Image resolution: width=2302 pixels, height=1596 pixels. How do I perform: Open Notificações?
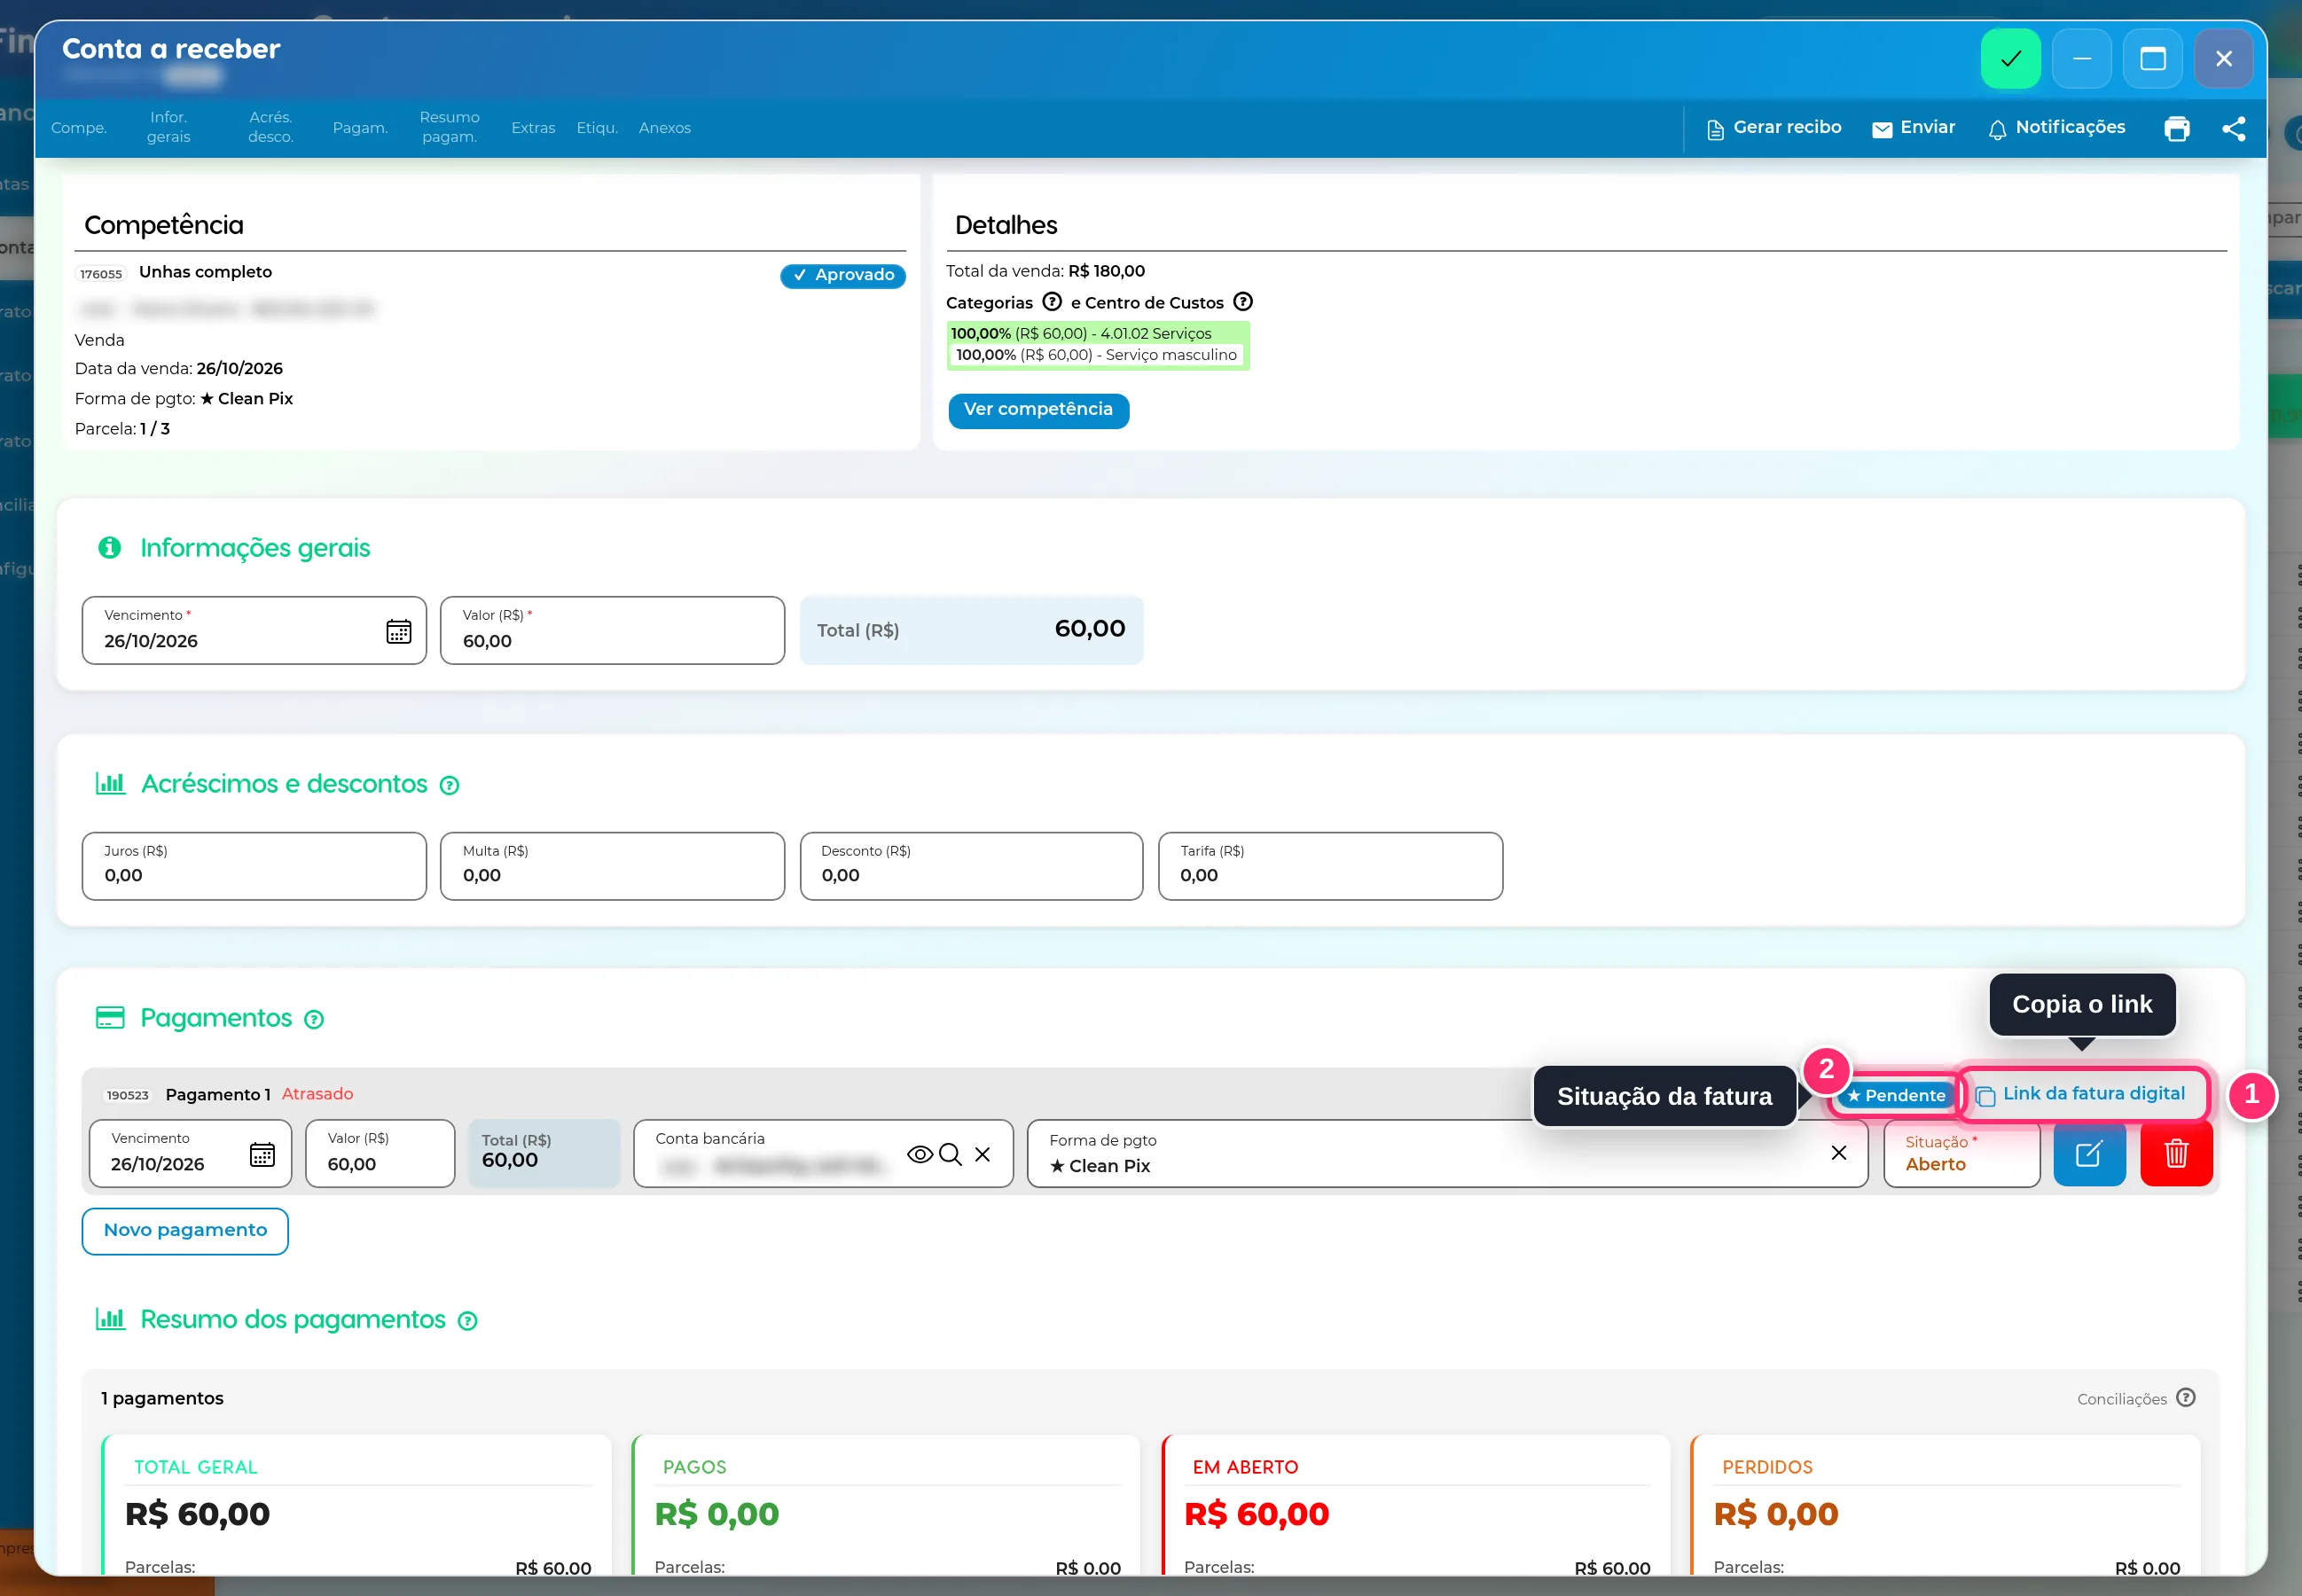point(2057,128)
